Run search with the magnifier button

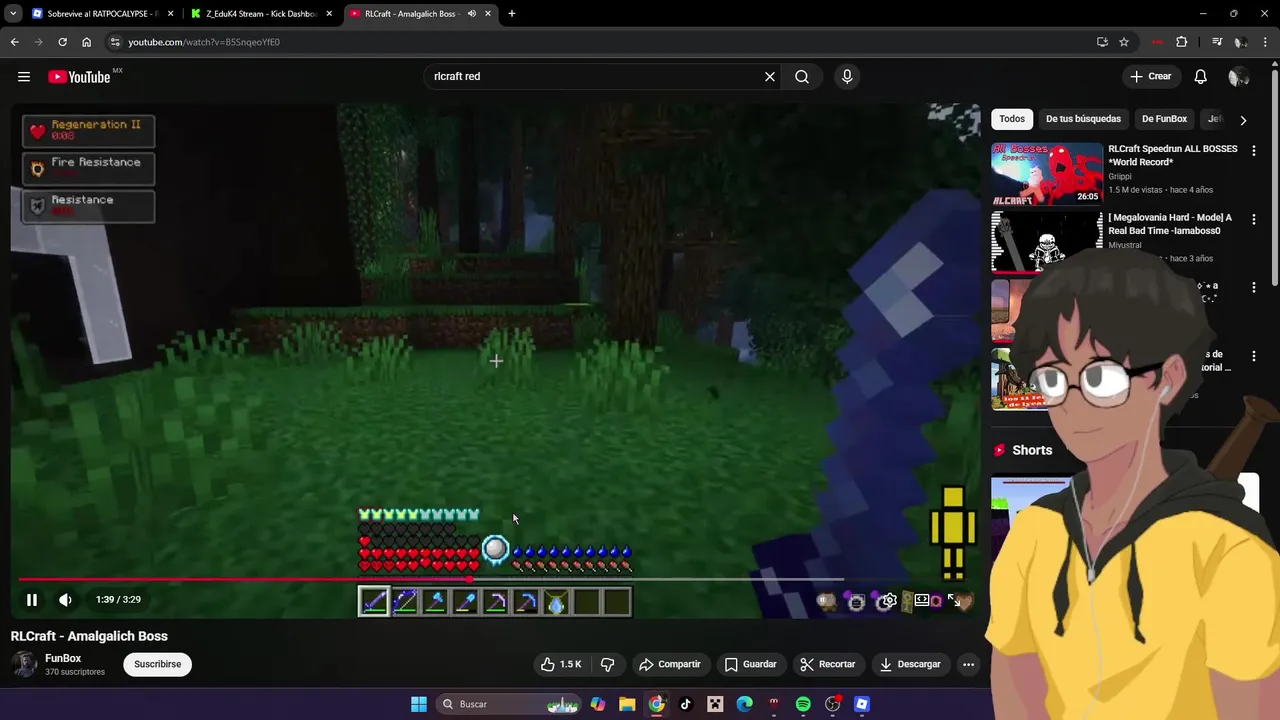click(802, 77)
